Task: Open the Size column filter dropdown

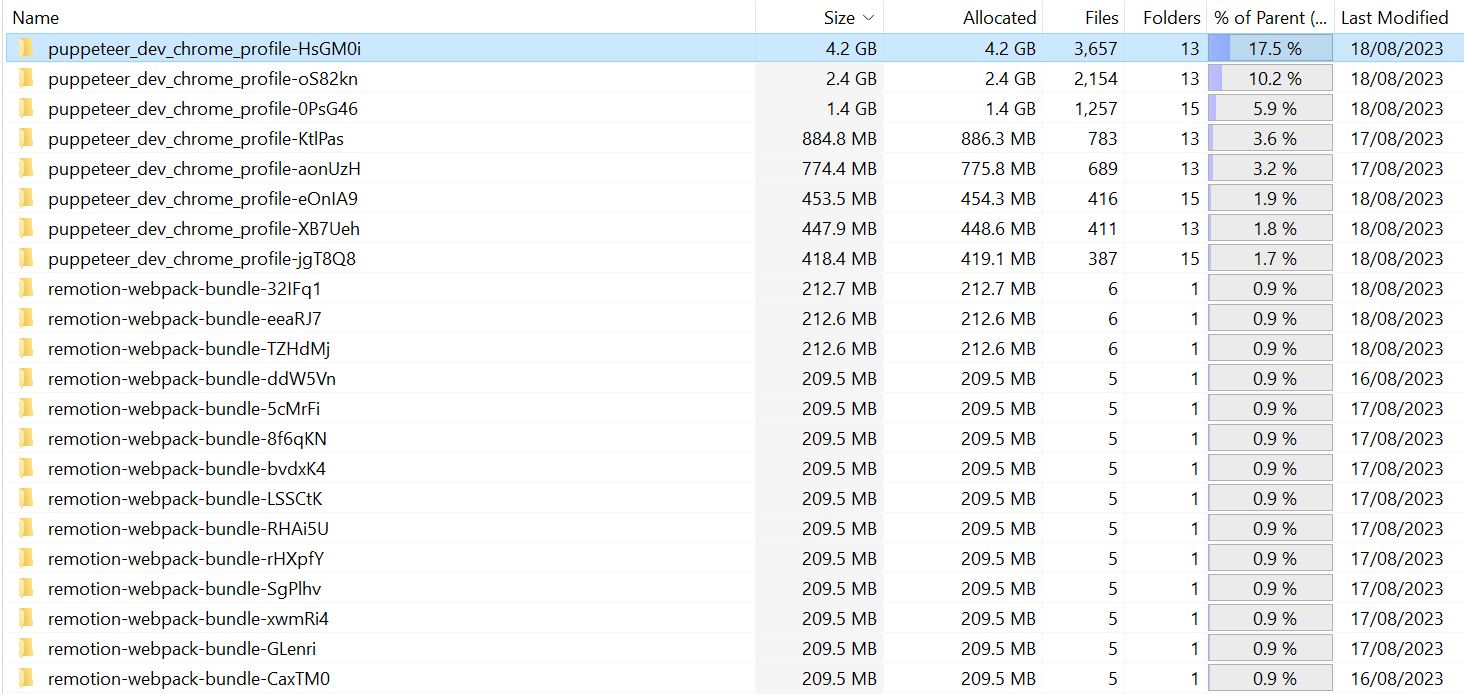Action: tap(869, 17)
